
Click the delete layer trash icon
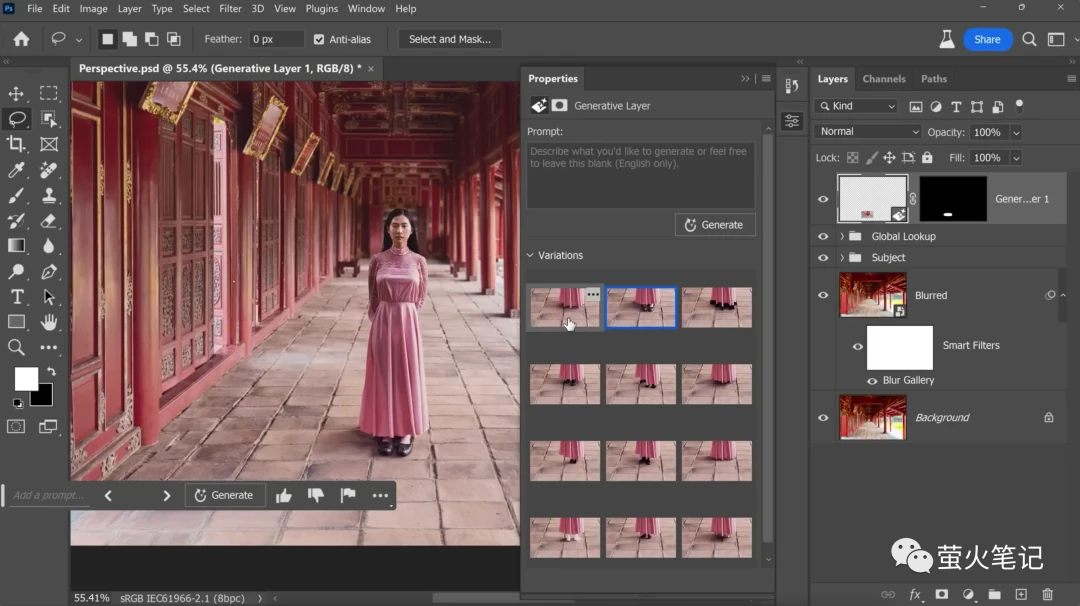[x=1048, y=594]
